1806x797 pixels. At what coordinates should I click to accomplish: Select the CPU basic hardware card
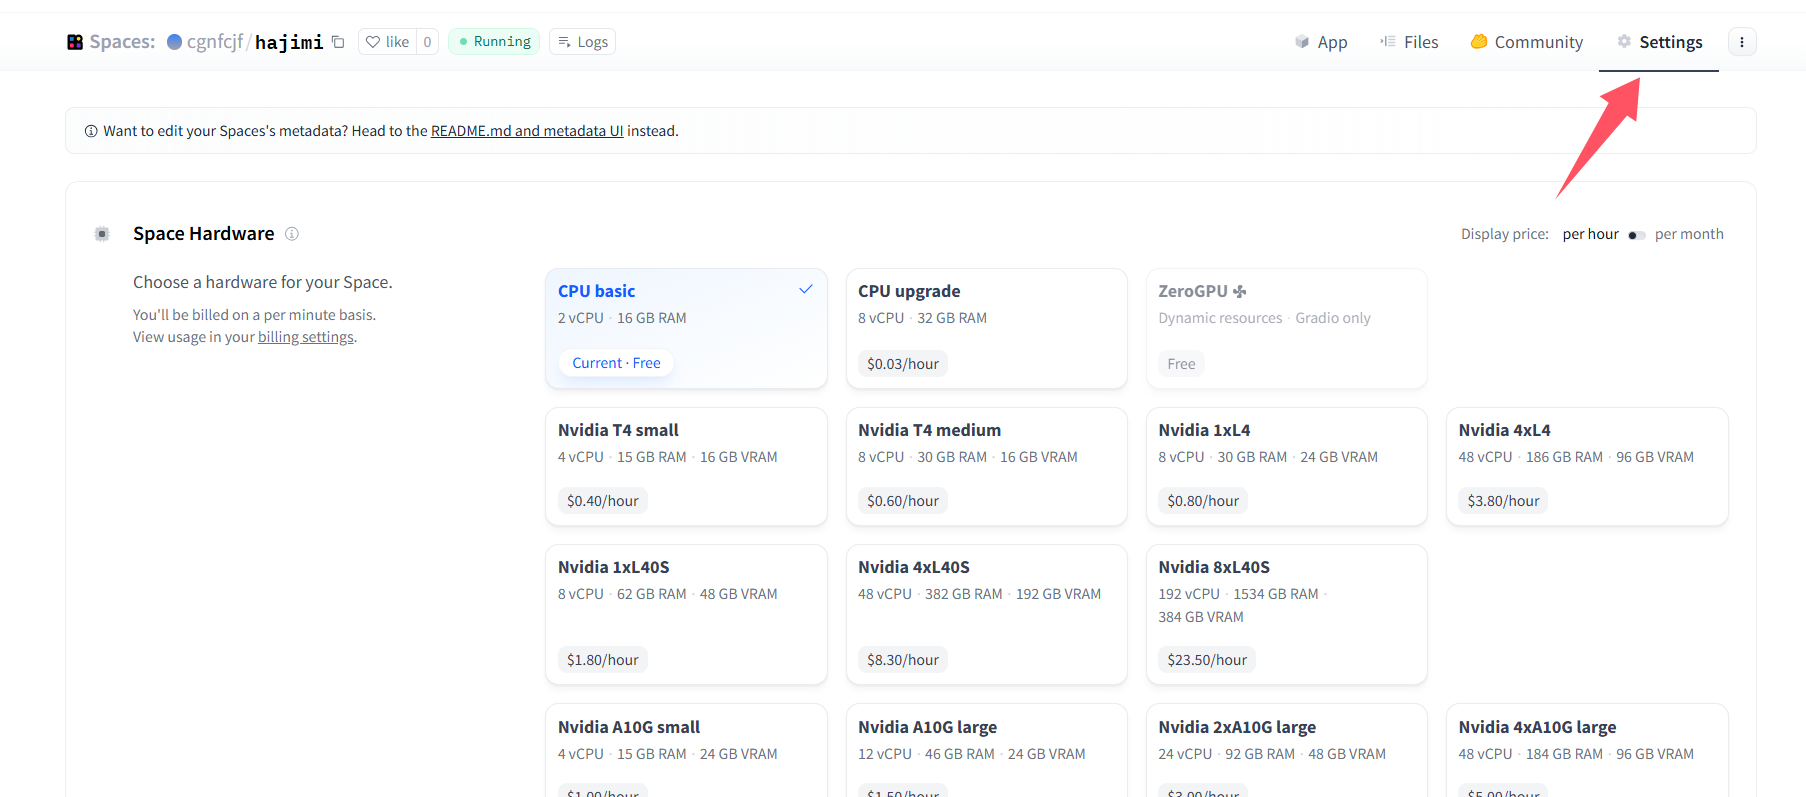tap(686, 328)
